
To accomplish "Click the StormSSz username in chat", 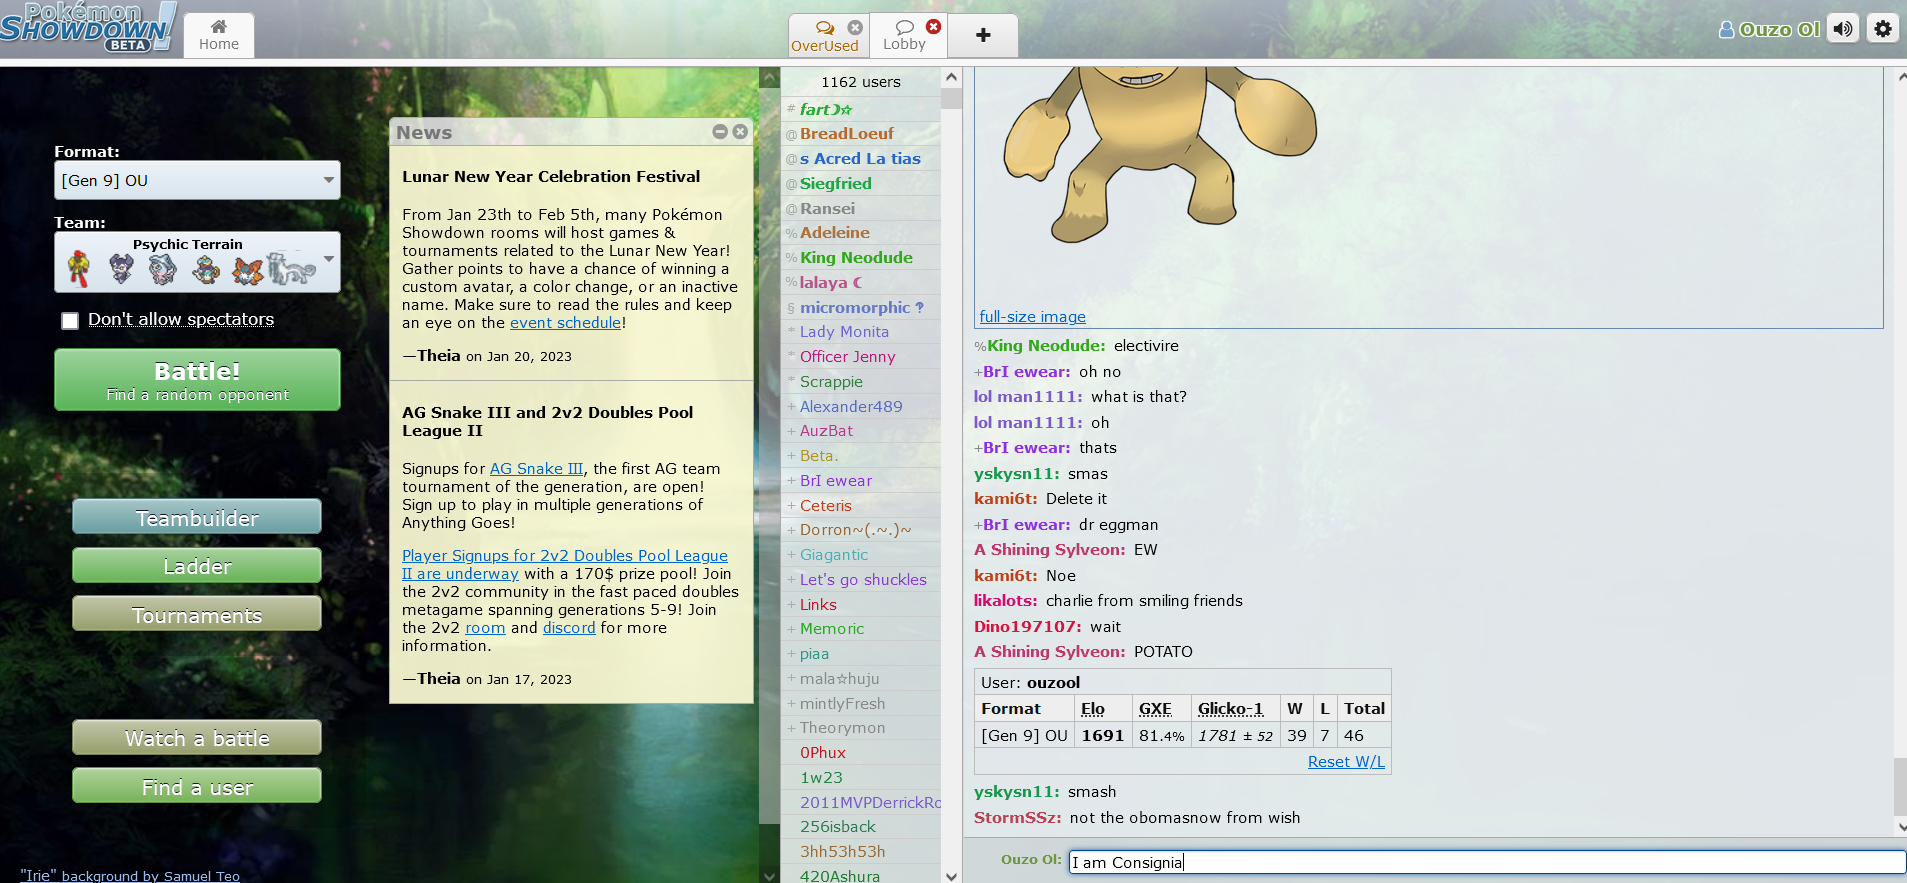I will click(1017, 818).
